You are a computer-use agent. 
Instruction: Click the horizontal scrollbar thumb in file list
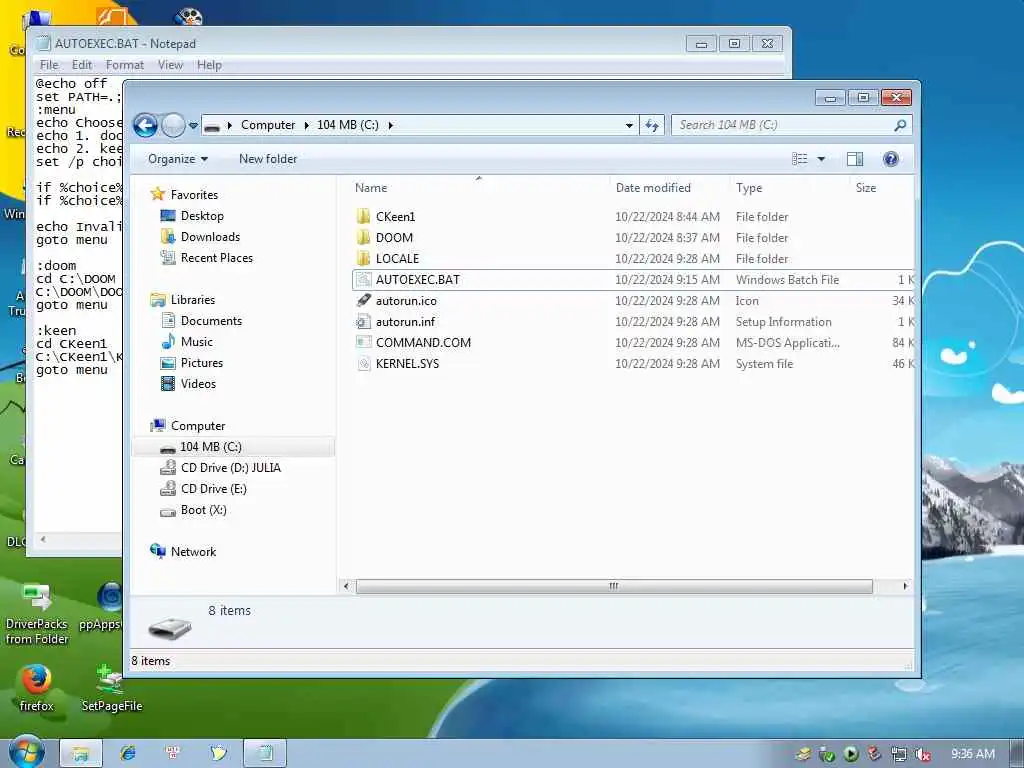(614, 586)
